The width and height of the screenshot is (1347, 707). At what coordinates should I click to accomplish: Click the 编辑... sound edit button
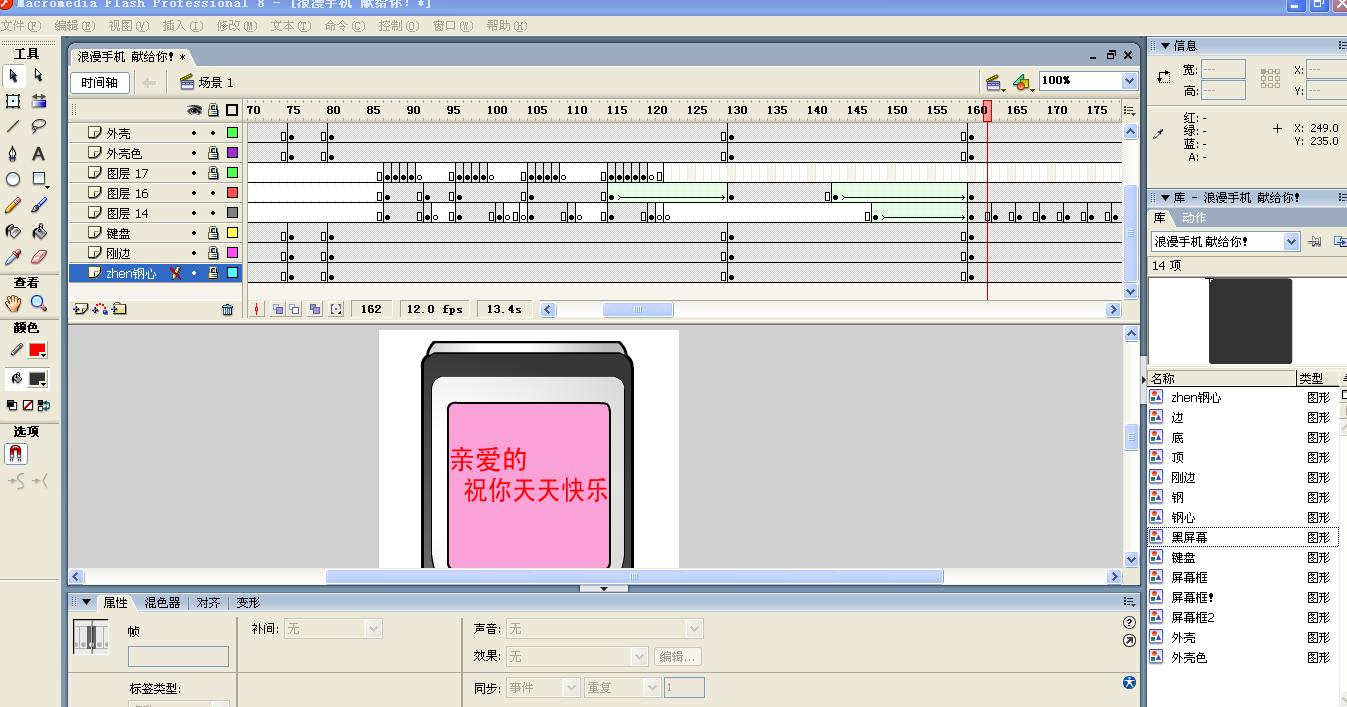(677, 657)
